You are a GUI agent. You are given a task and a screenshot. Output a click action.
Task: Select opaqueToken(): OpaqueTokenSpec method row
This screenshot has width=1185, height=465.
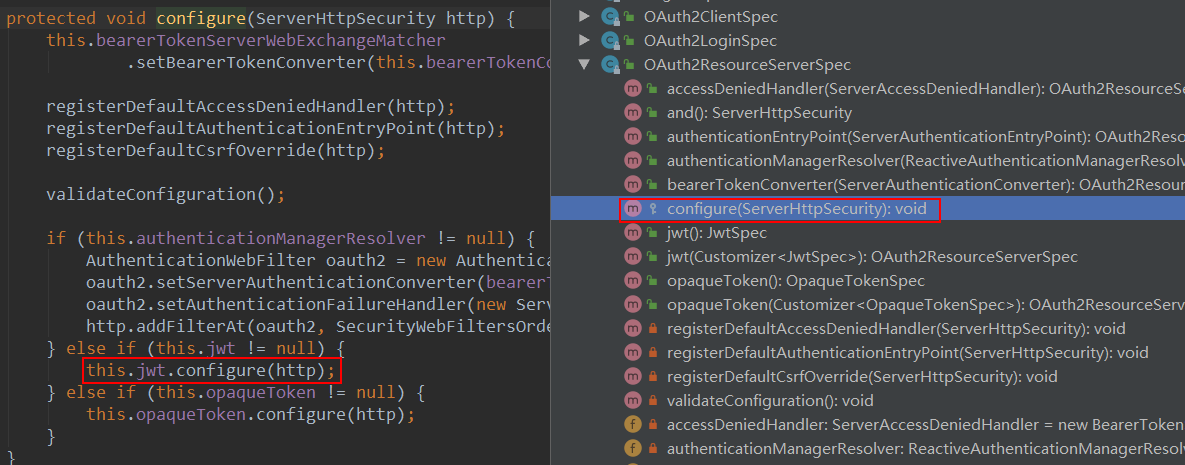[x=868, y=281]
